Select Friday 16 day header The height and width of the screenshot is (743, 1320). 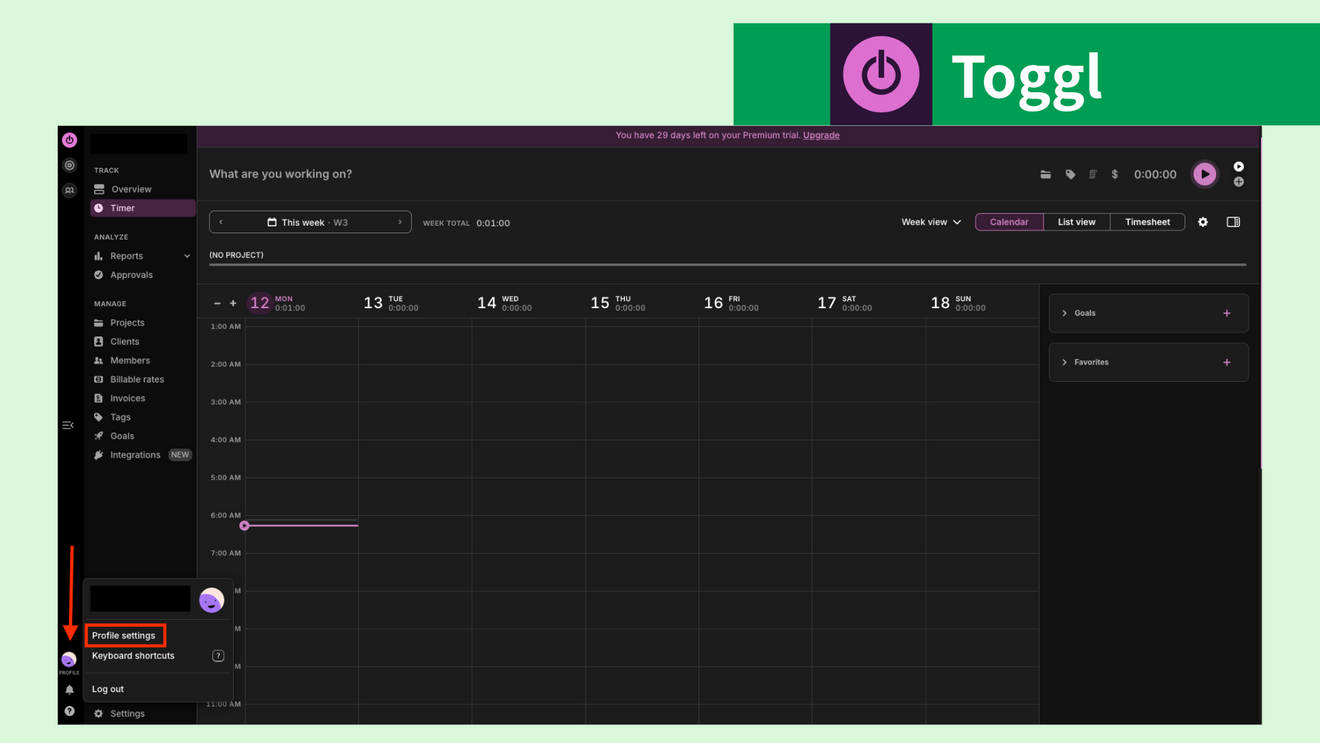(x=731, y=303)
